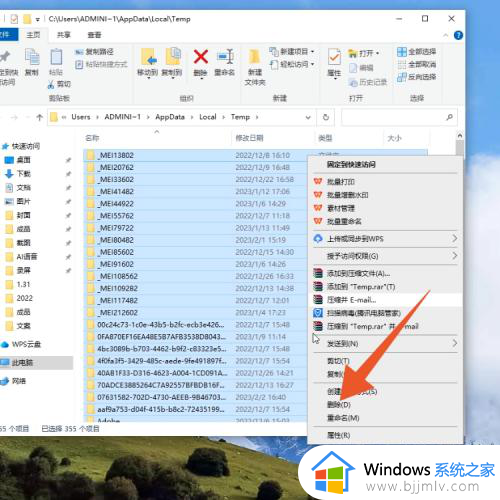This screenshot has width=500, height=500.
Task: Click the blue help question mark icon
Action: coord(458,35)
